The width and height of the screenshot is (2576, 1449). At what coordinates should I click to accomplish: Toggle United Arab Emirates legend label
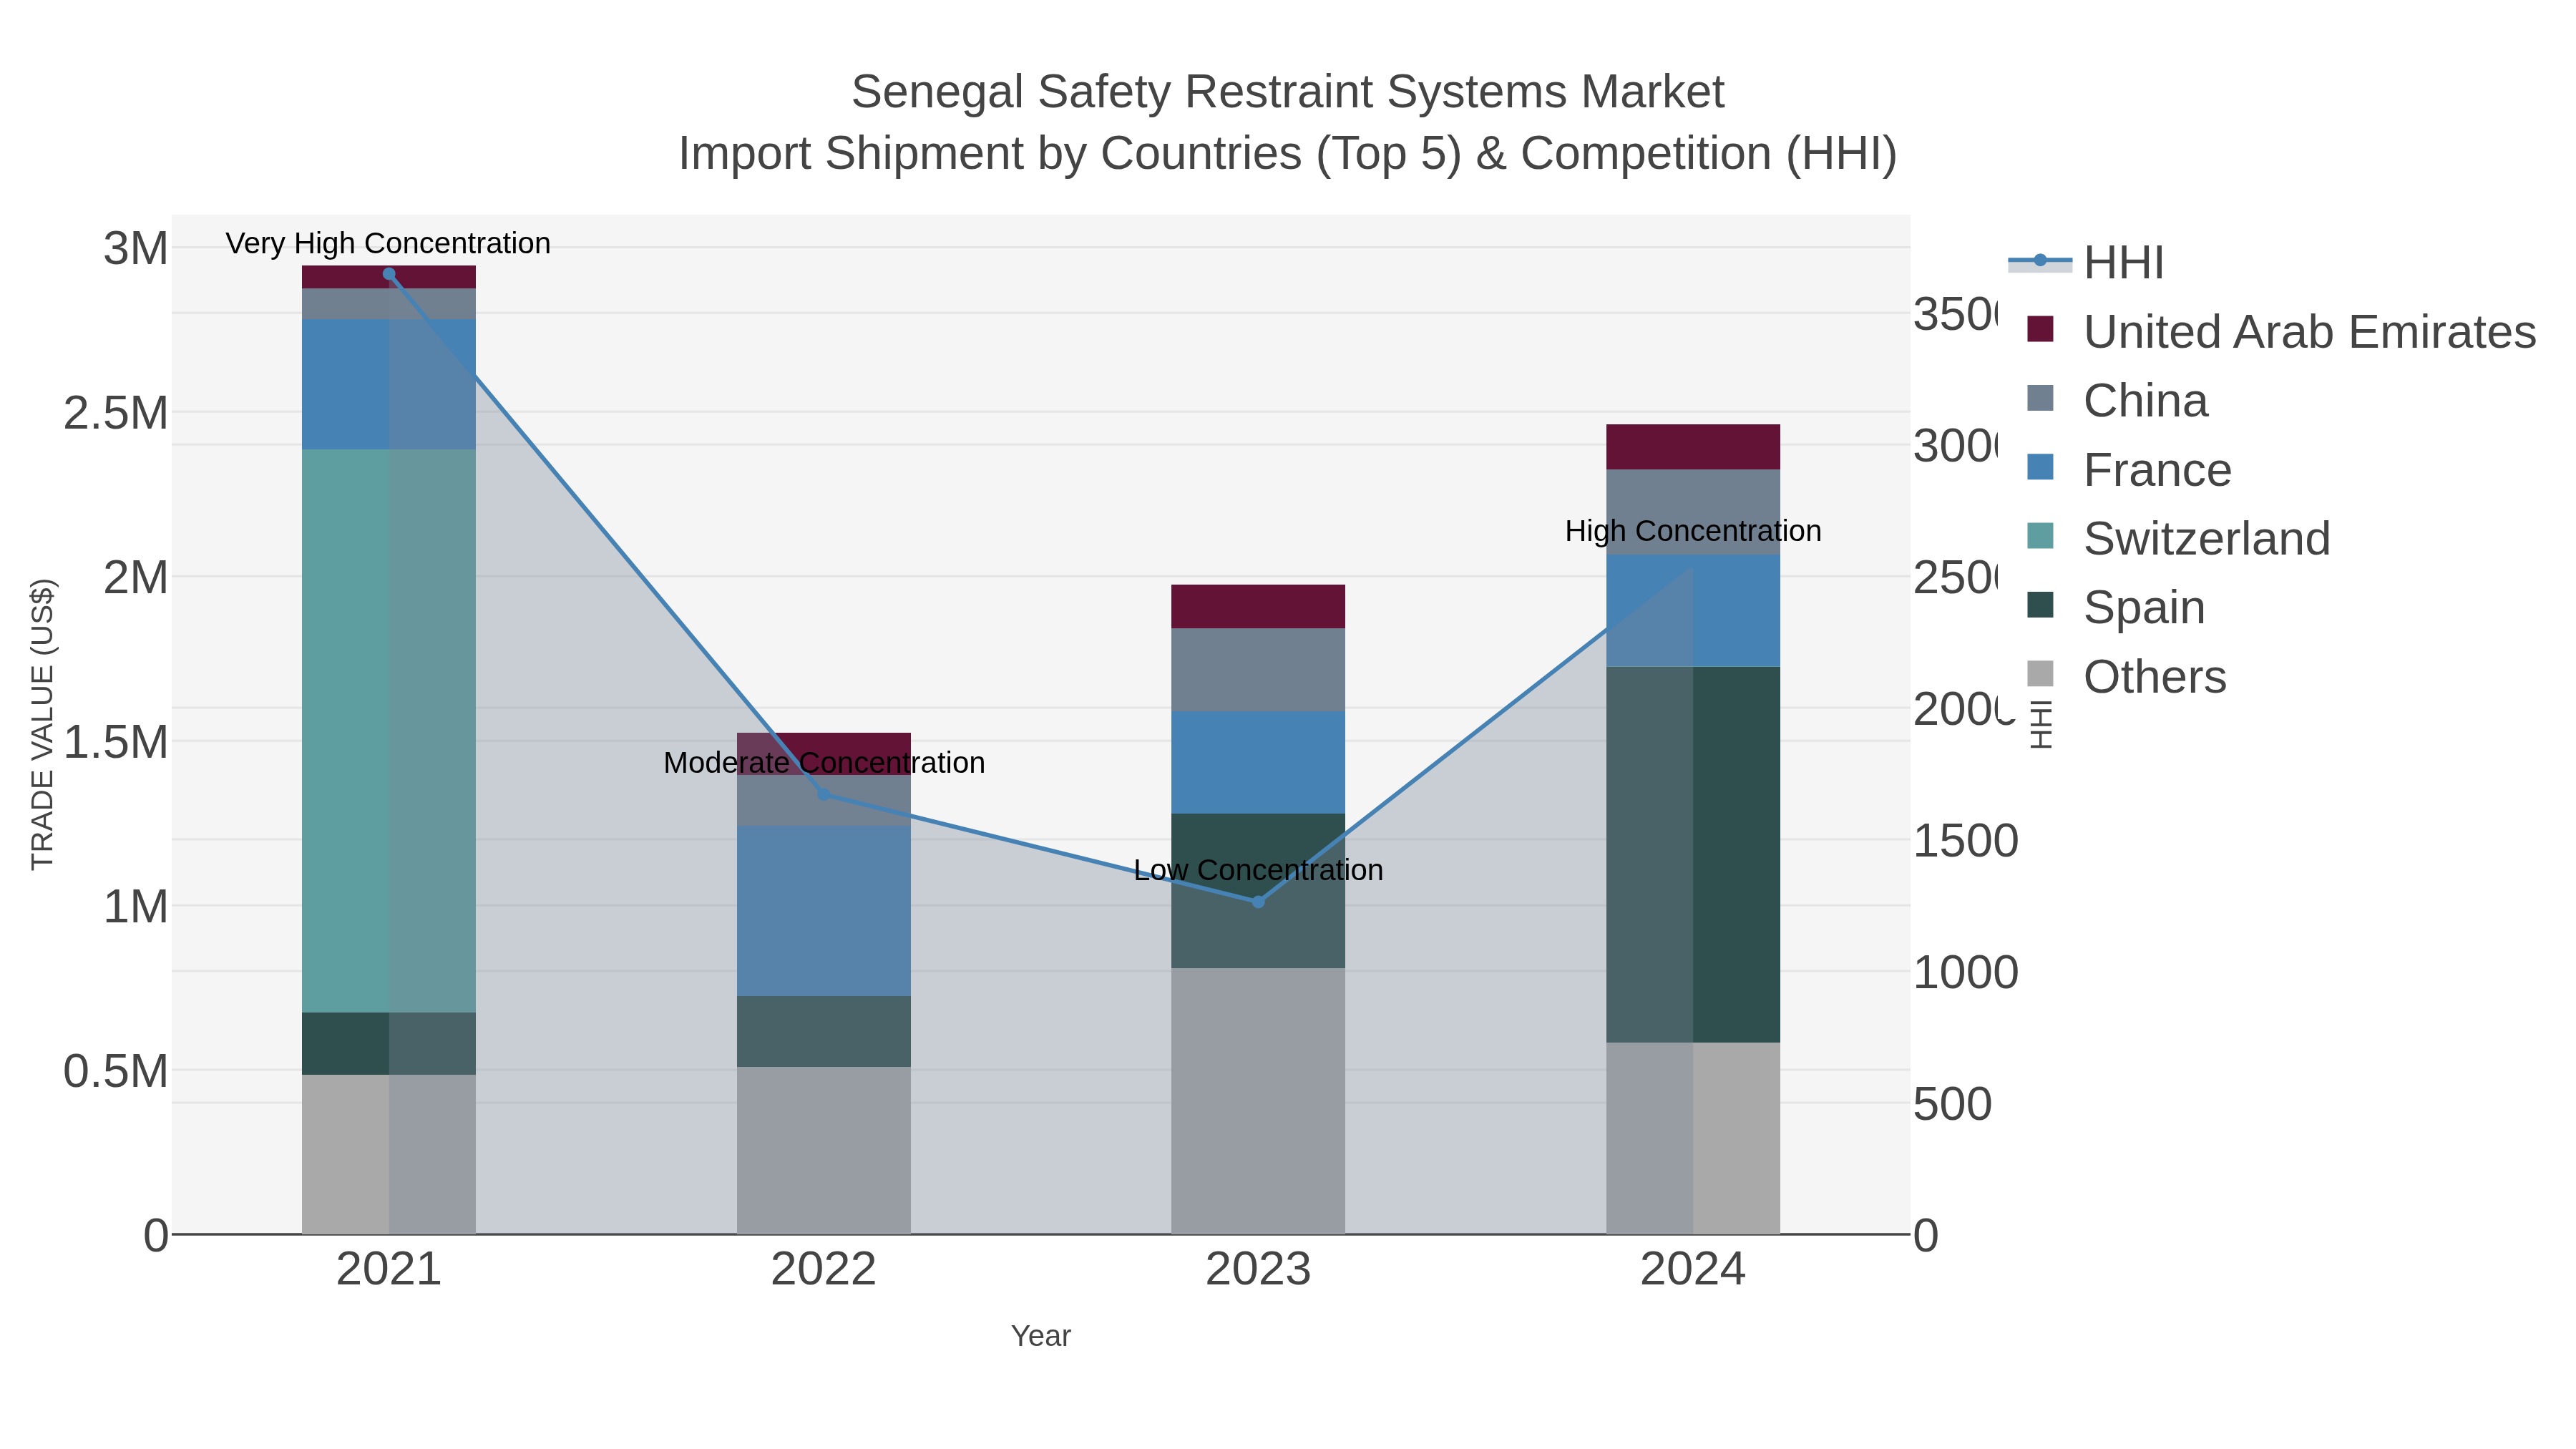(2310, 332)
